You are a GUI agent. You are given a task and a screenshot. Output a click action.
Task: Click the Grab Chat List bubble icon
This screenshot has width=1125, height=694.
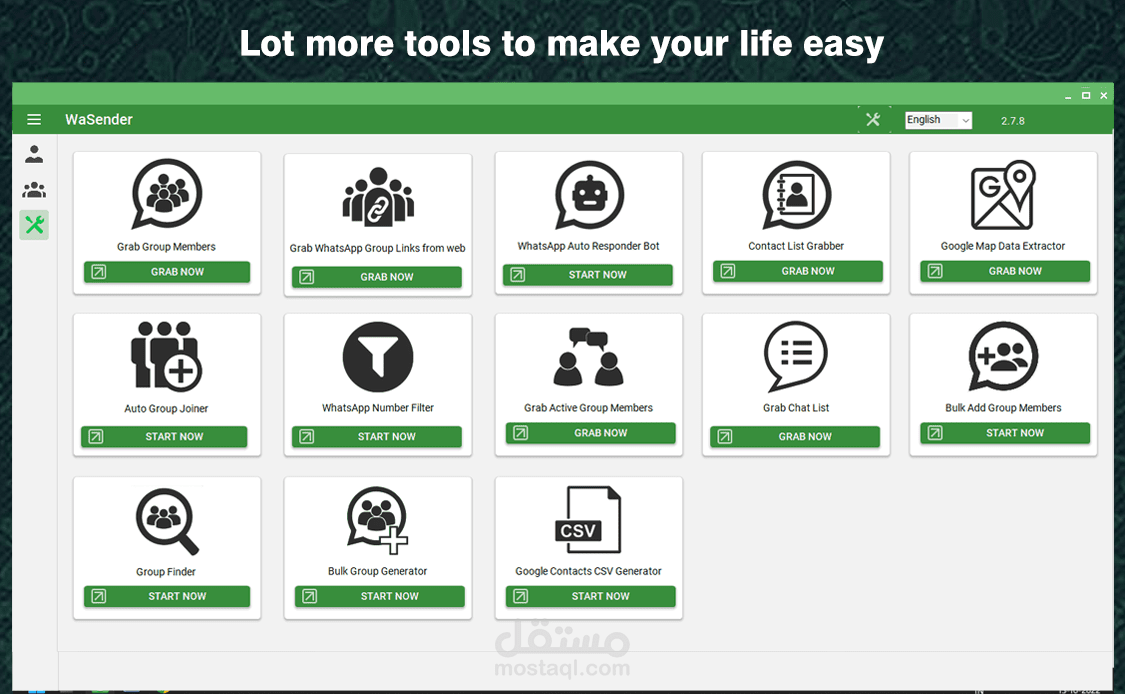pos(796,356)
